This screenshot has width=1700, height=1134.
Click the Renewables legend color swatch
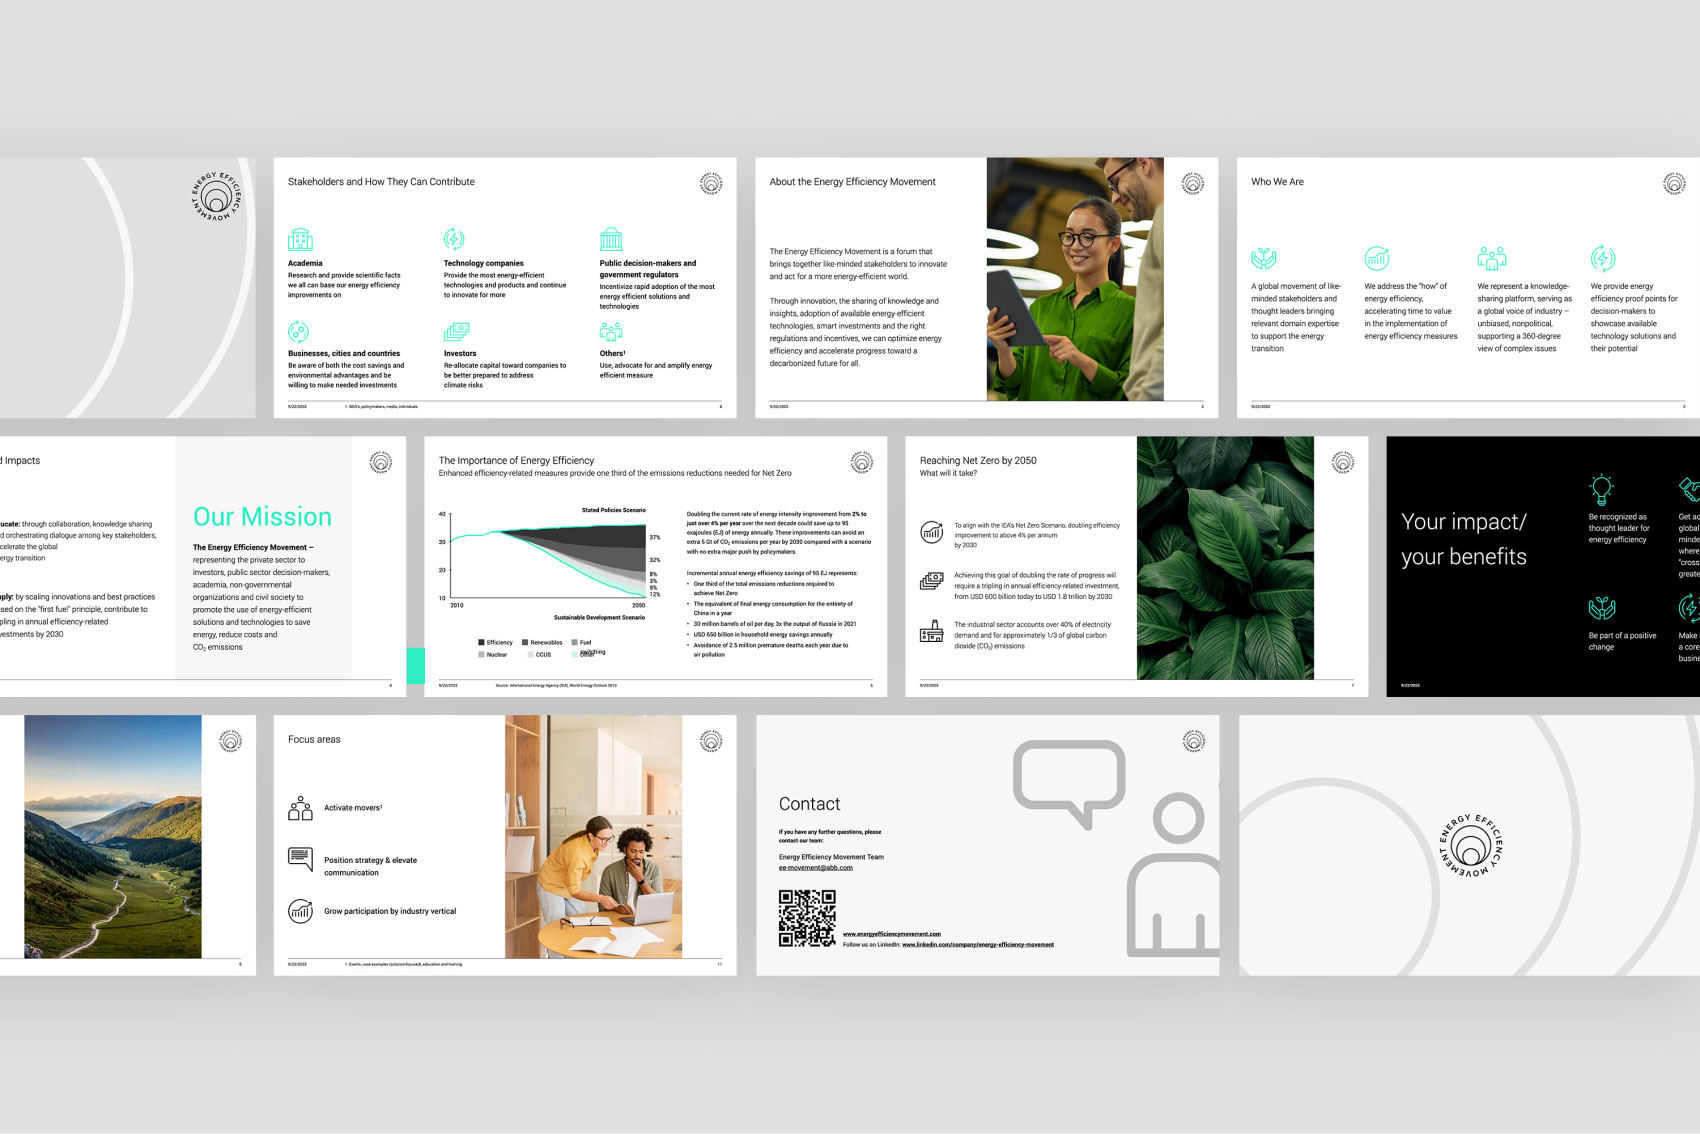coord(525,642)
